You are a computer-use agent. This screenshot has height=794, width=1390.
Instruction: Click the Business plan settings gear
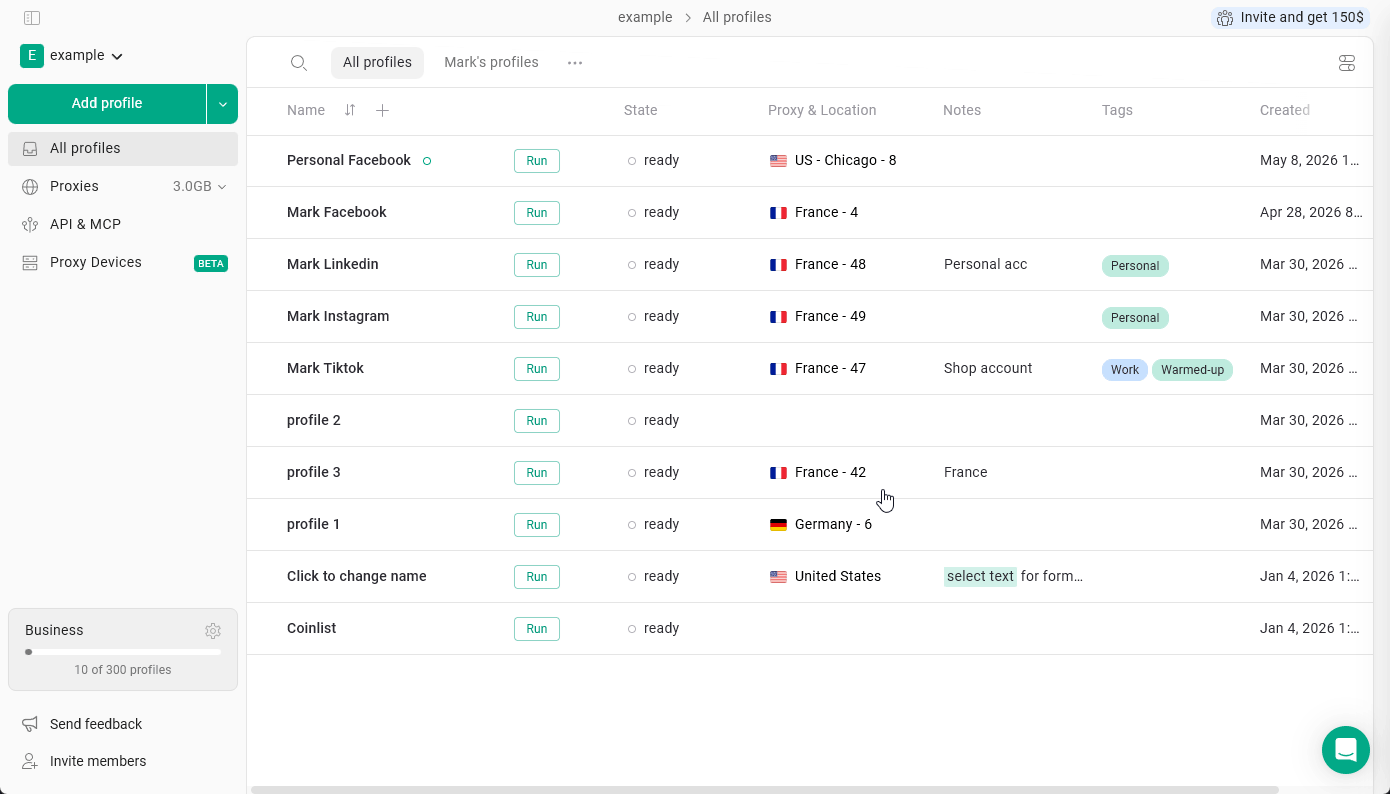pyautogui.click(x=213, y=631)
